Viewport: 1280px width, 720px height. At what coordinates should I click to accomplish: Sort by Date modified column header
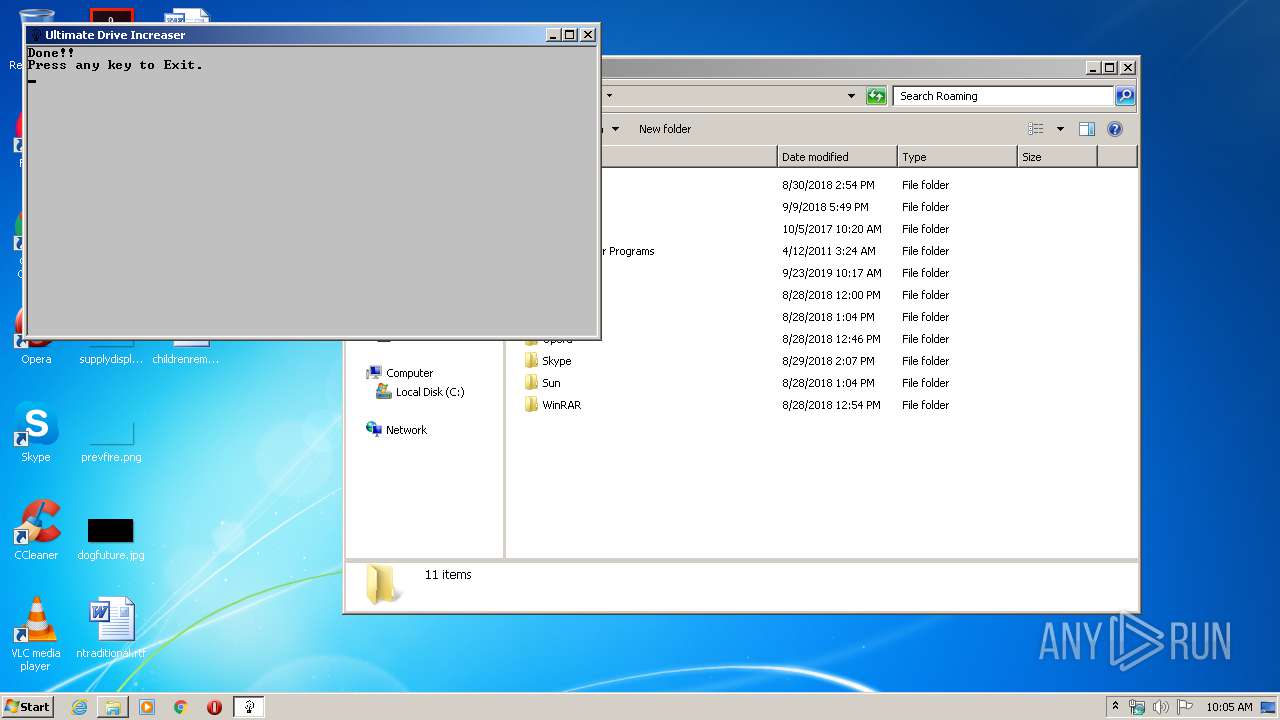point(837,157)
